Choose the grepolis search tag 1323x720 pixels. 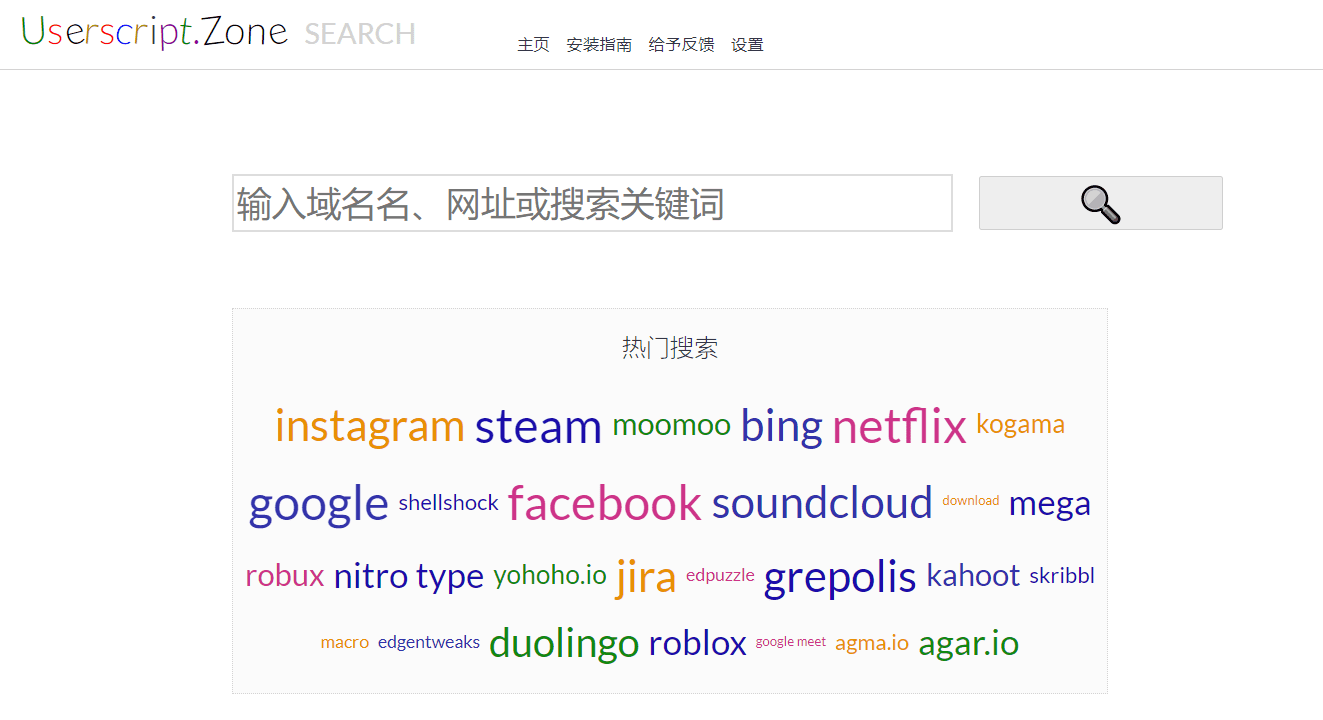840,577
